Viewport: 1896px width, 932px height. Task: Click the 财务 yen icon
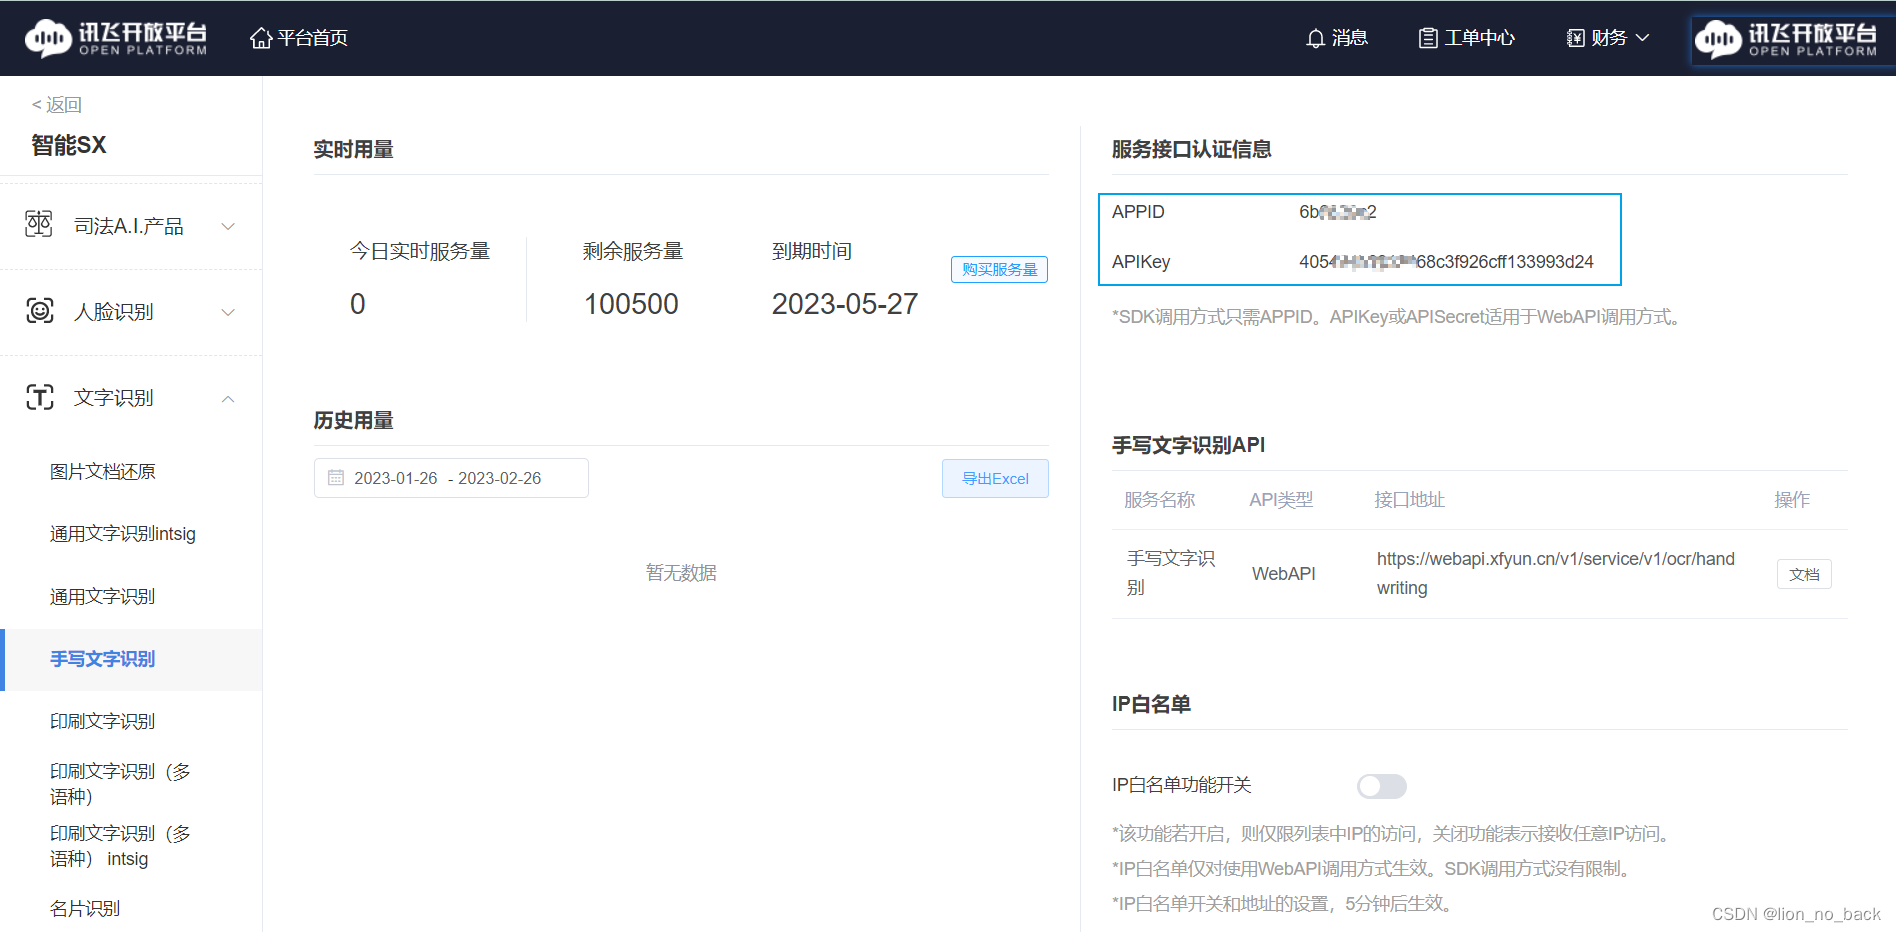pos(1576,38)
